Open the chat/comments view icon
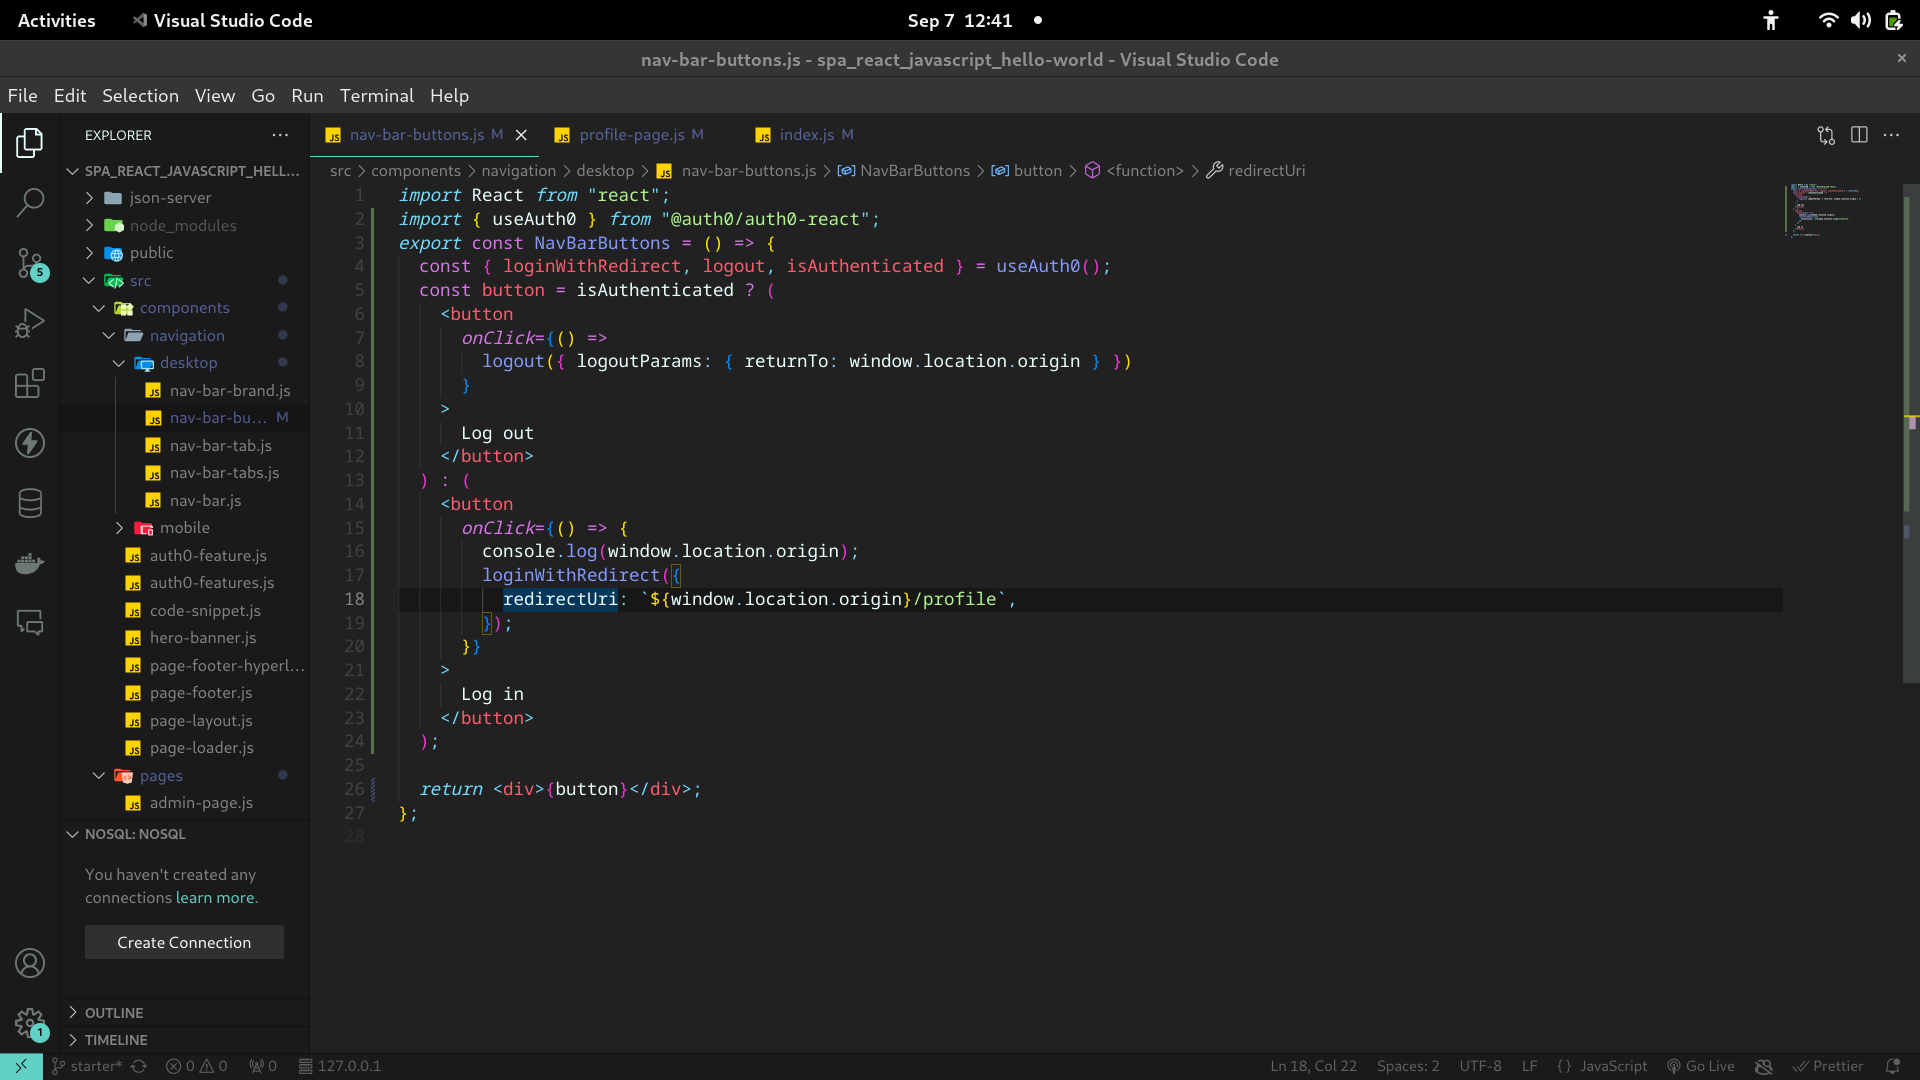 tap(30, 623)
